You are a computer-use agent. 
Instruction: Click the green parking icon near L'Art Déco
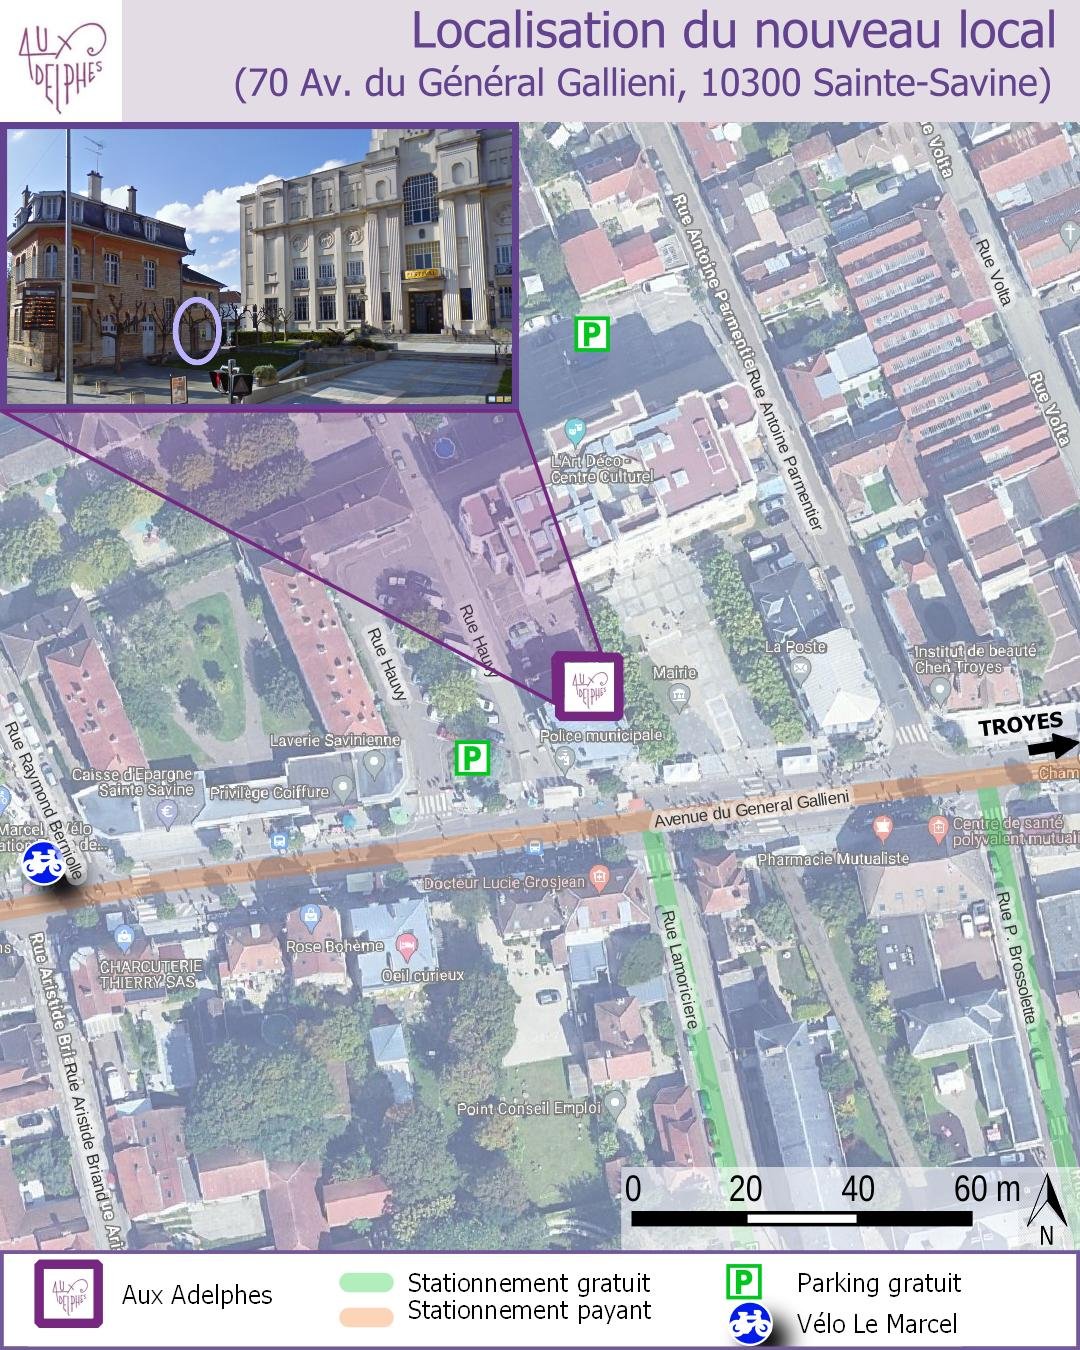click(592, 333)
